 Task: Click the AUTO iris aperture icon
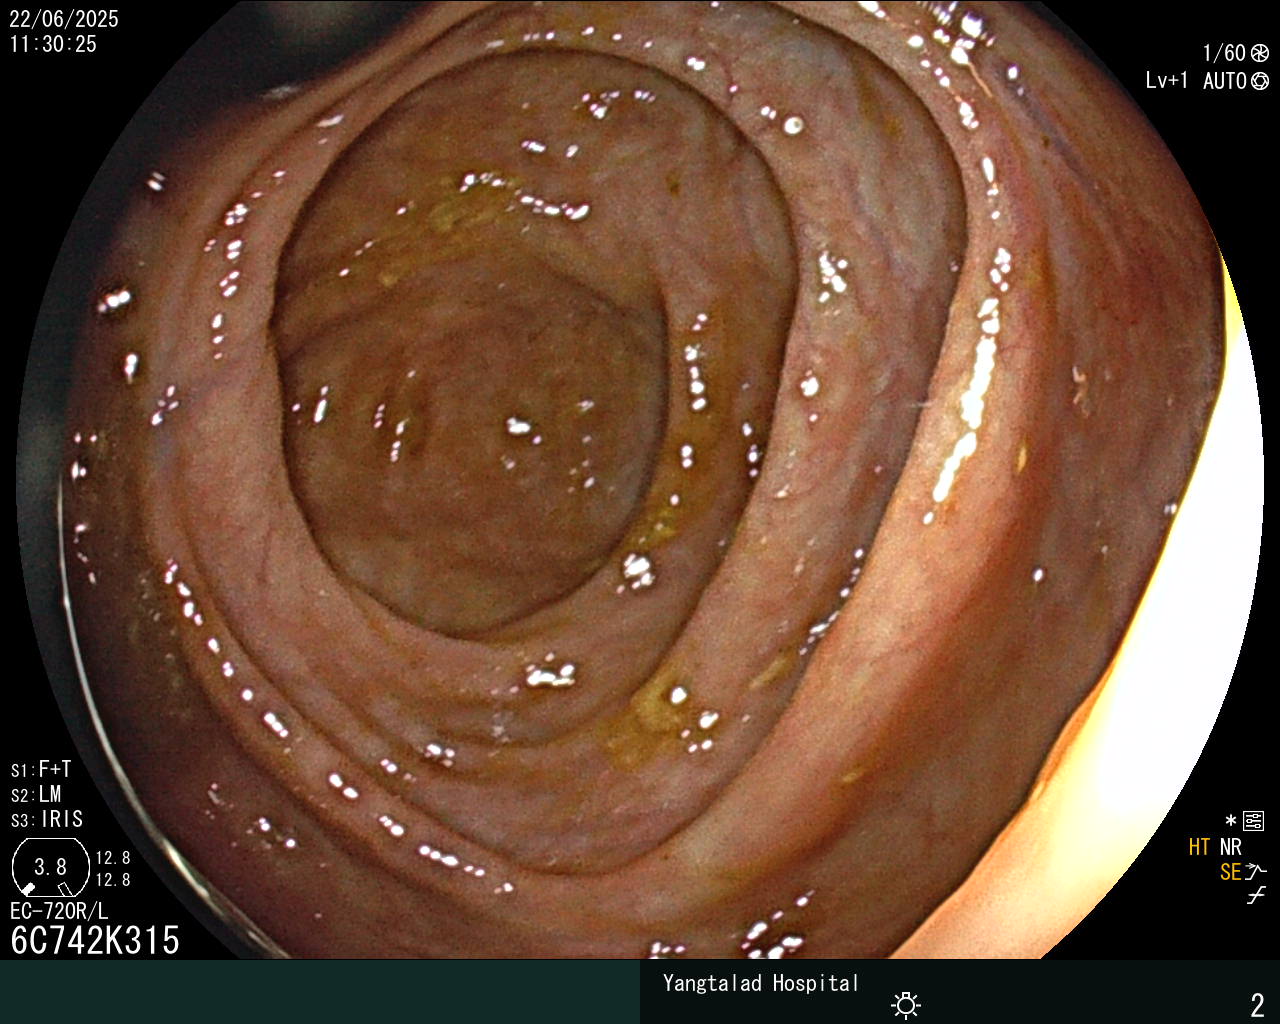coord(1260,81)
